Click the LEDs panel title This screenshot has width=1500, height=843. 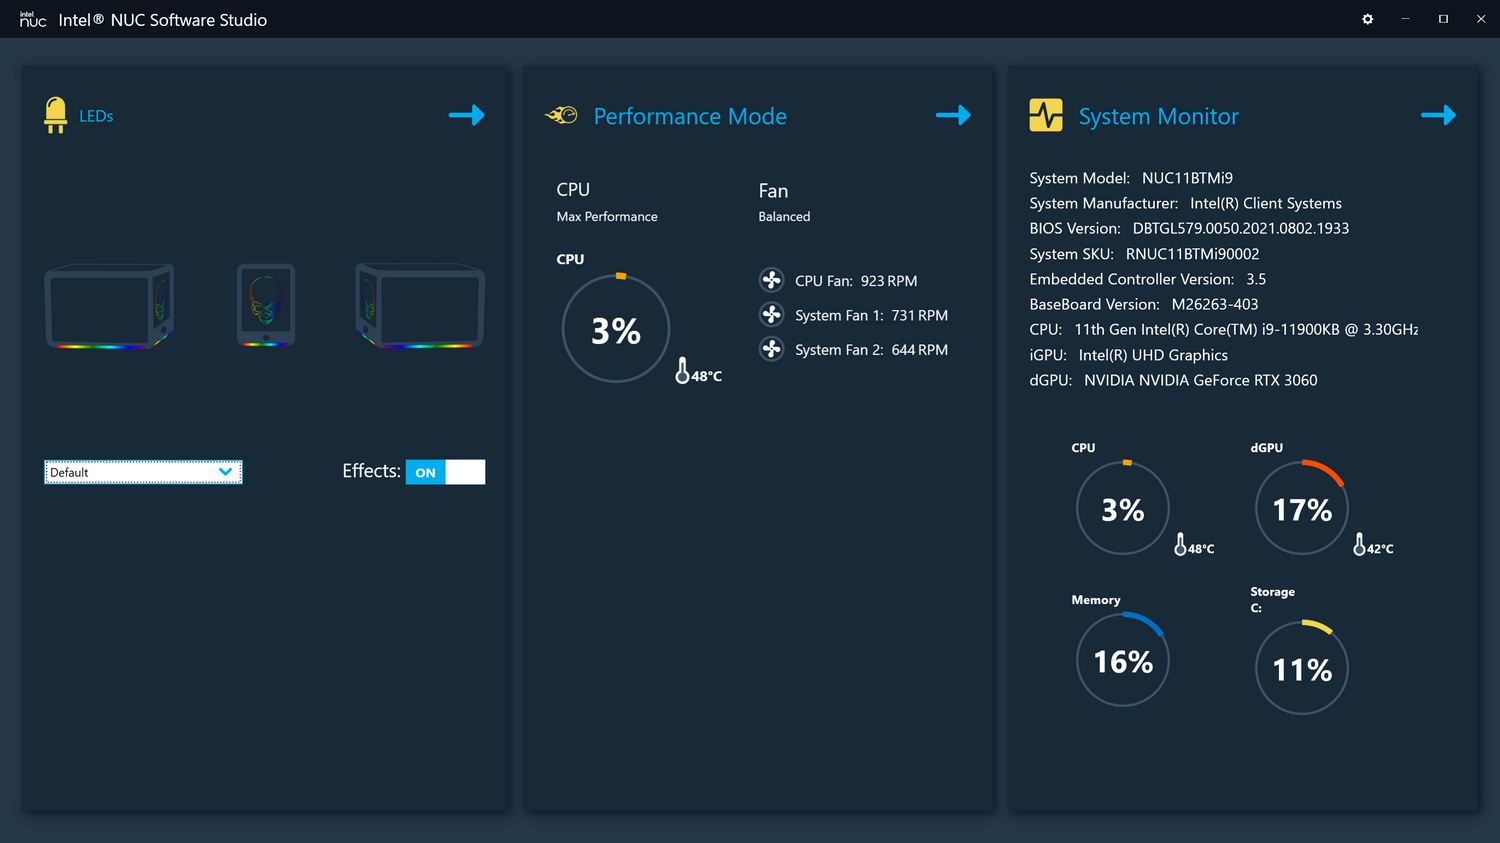point(96,116)
